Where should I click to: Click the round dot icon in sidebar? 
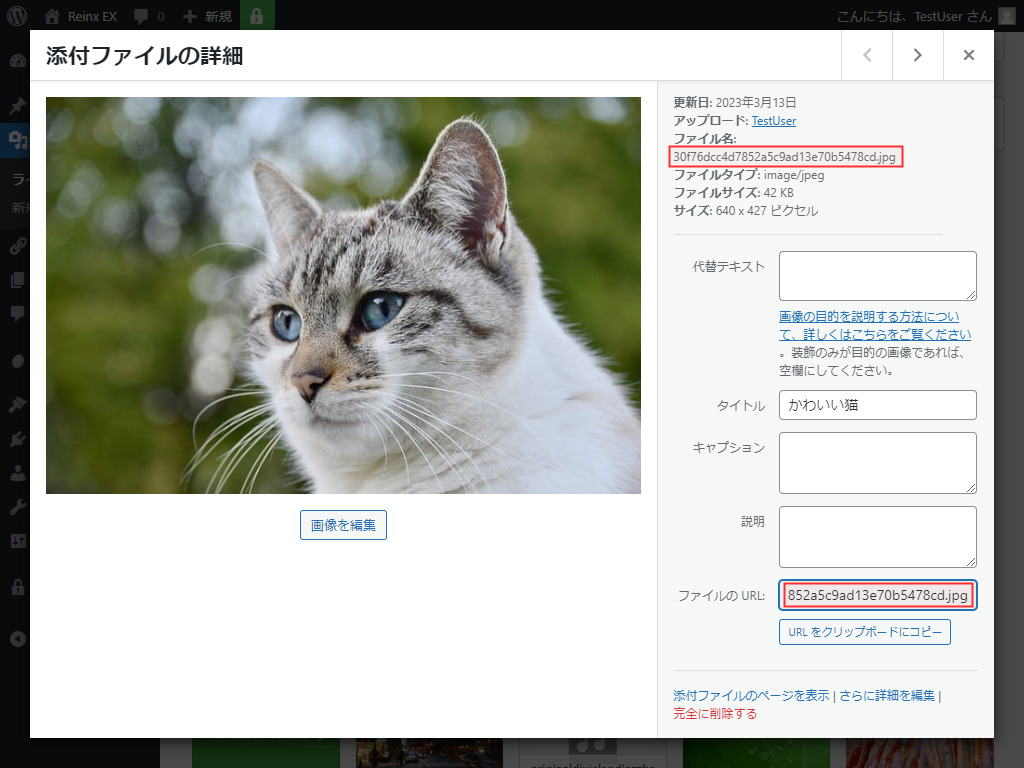[x=18, y=361]
